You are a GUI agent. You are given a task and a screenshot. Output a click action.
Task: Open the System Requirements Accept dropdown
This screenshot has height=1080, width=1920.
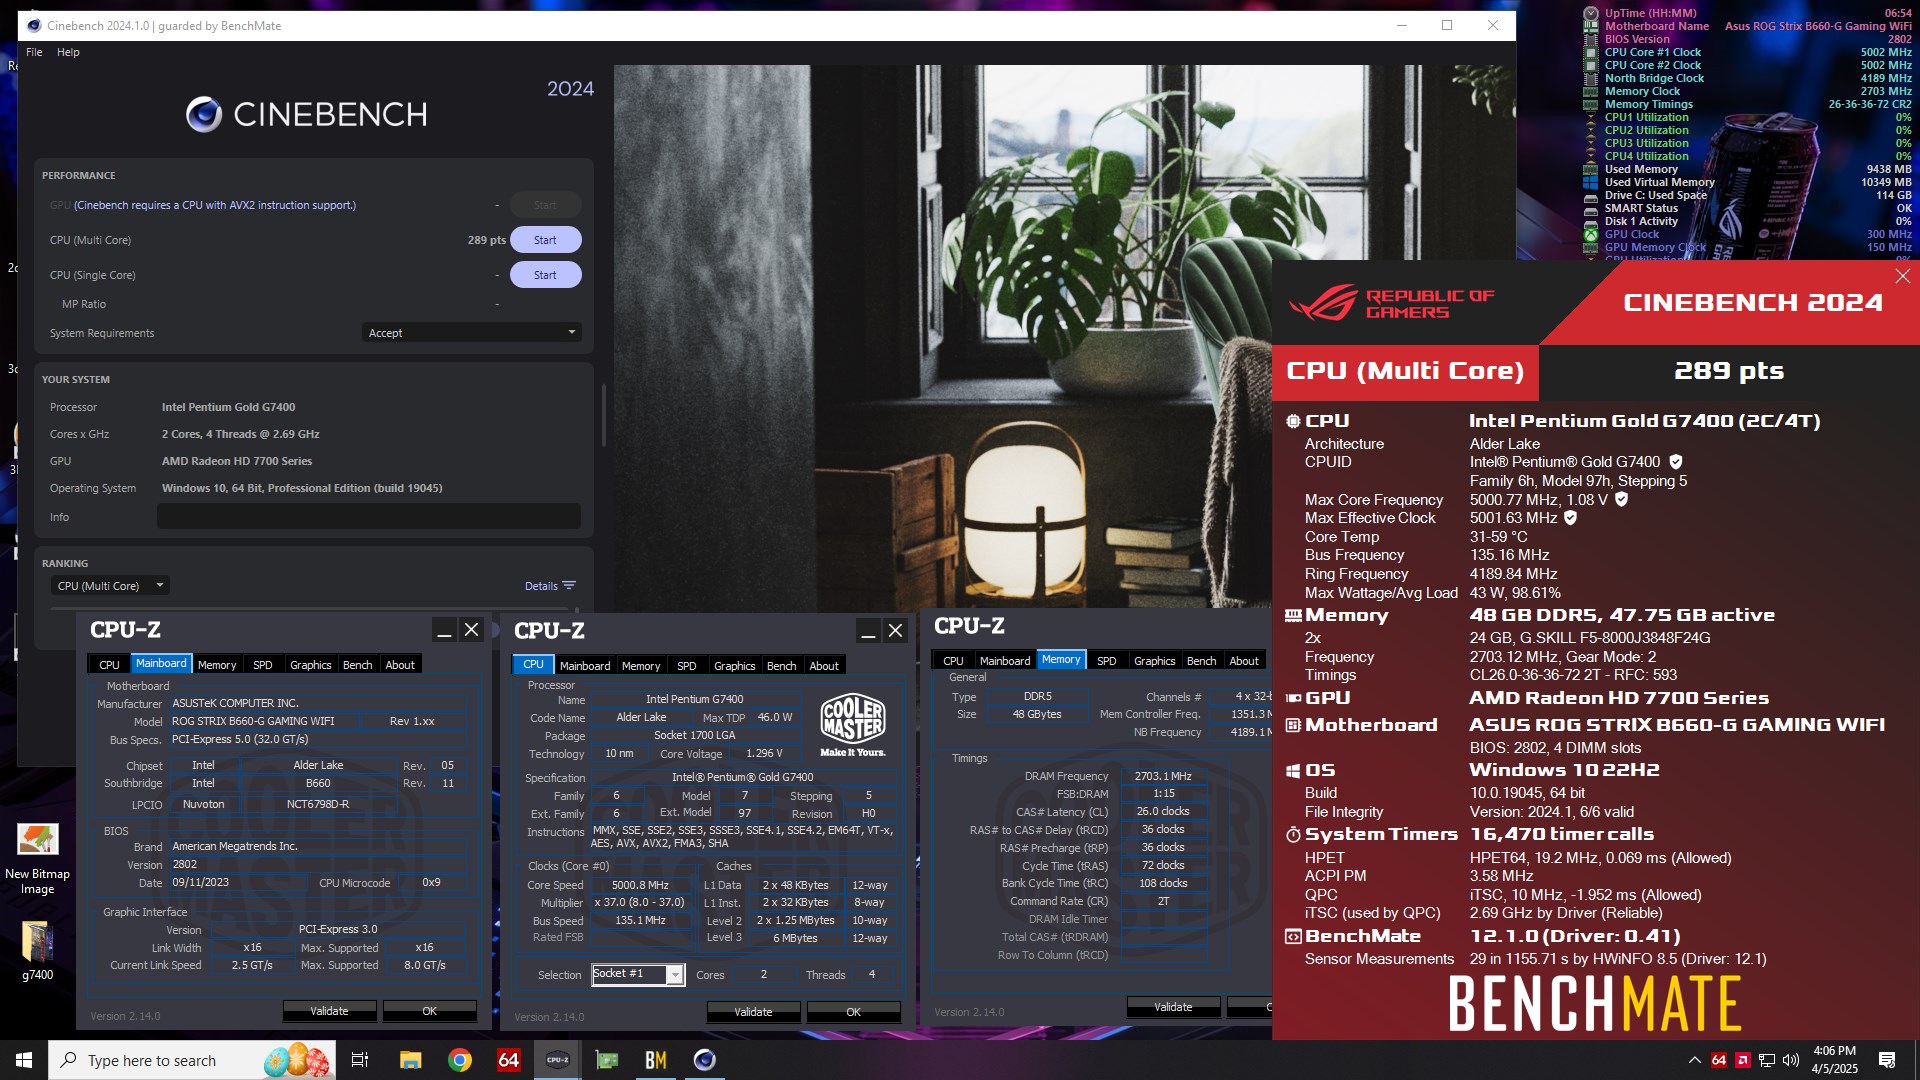pyautogui.click(x=471, y=333)
